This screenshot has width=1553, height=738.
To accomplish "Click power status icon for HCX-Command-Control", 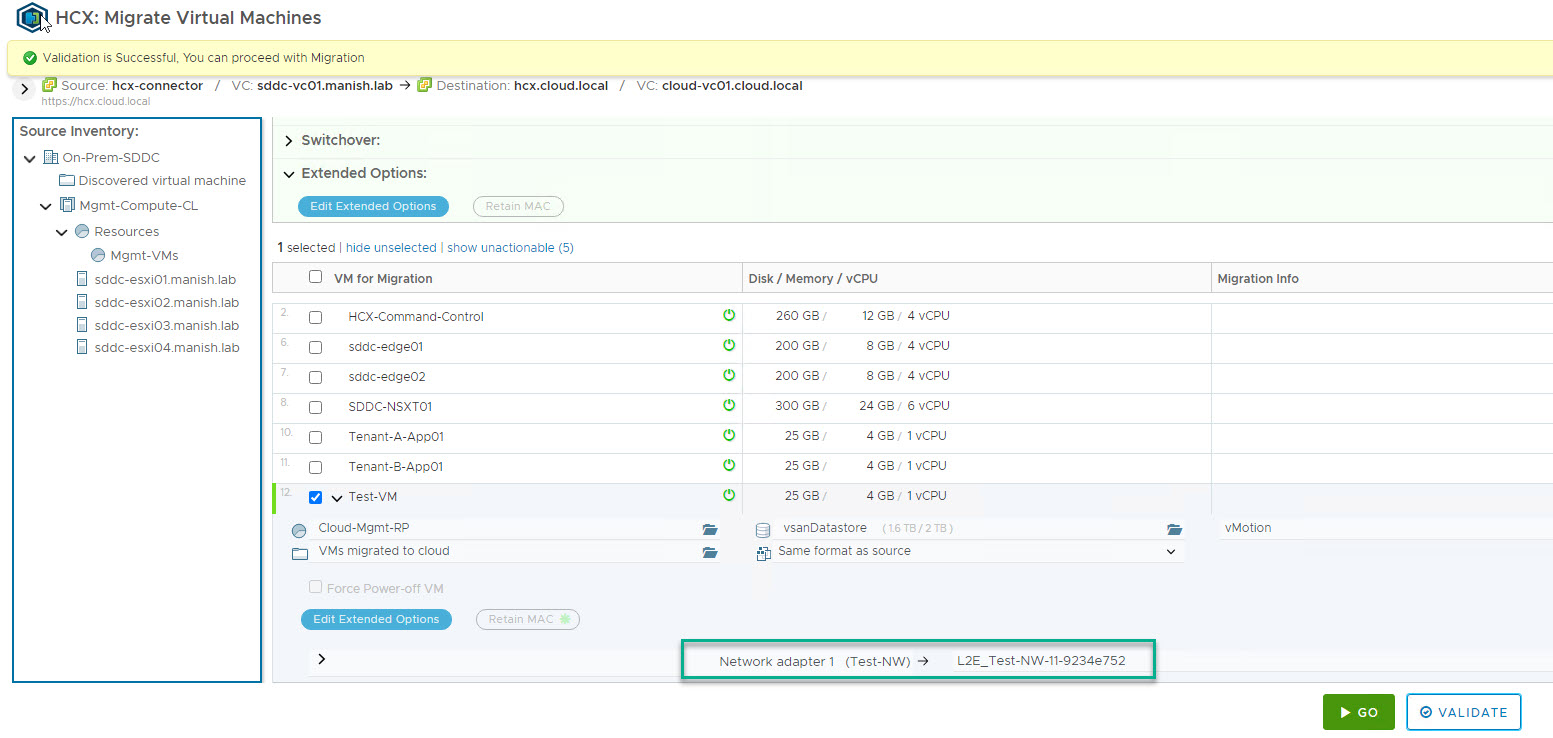I will point(729,316).
